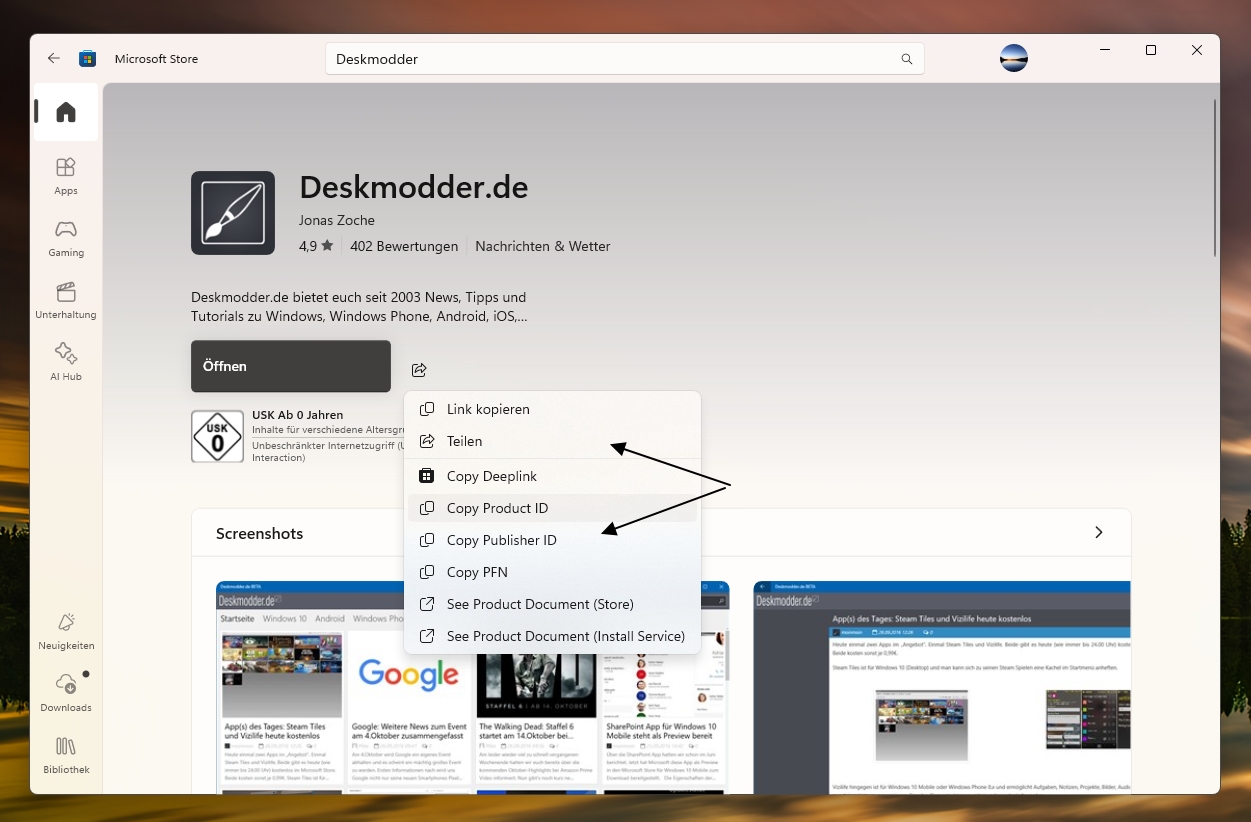Open the Downloads section
This screenshot has height=822, width=1251.
click(x=66, y=693)
